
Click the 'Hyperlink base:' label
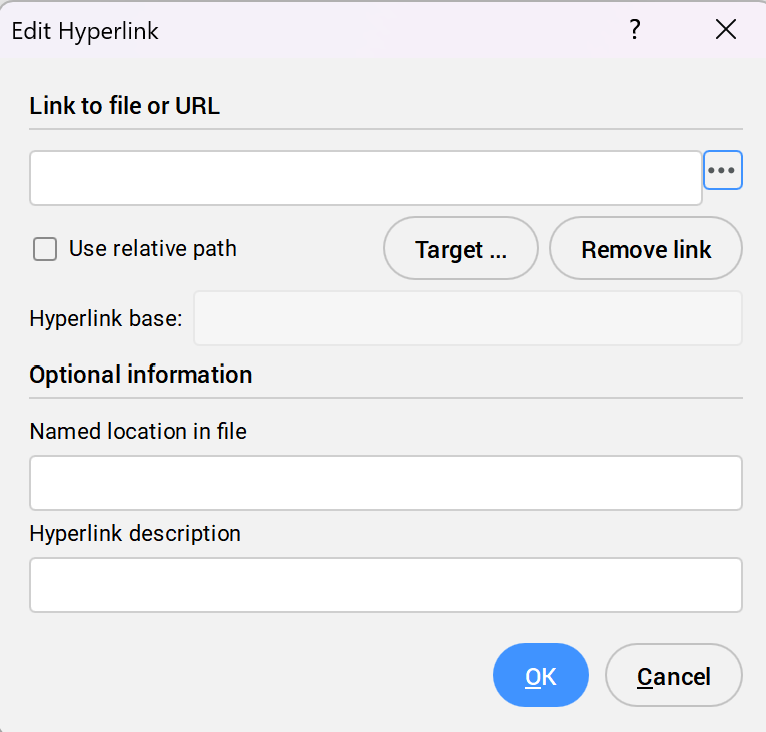click(106, 319)
